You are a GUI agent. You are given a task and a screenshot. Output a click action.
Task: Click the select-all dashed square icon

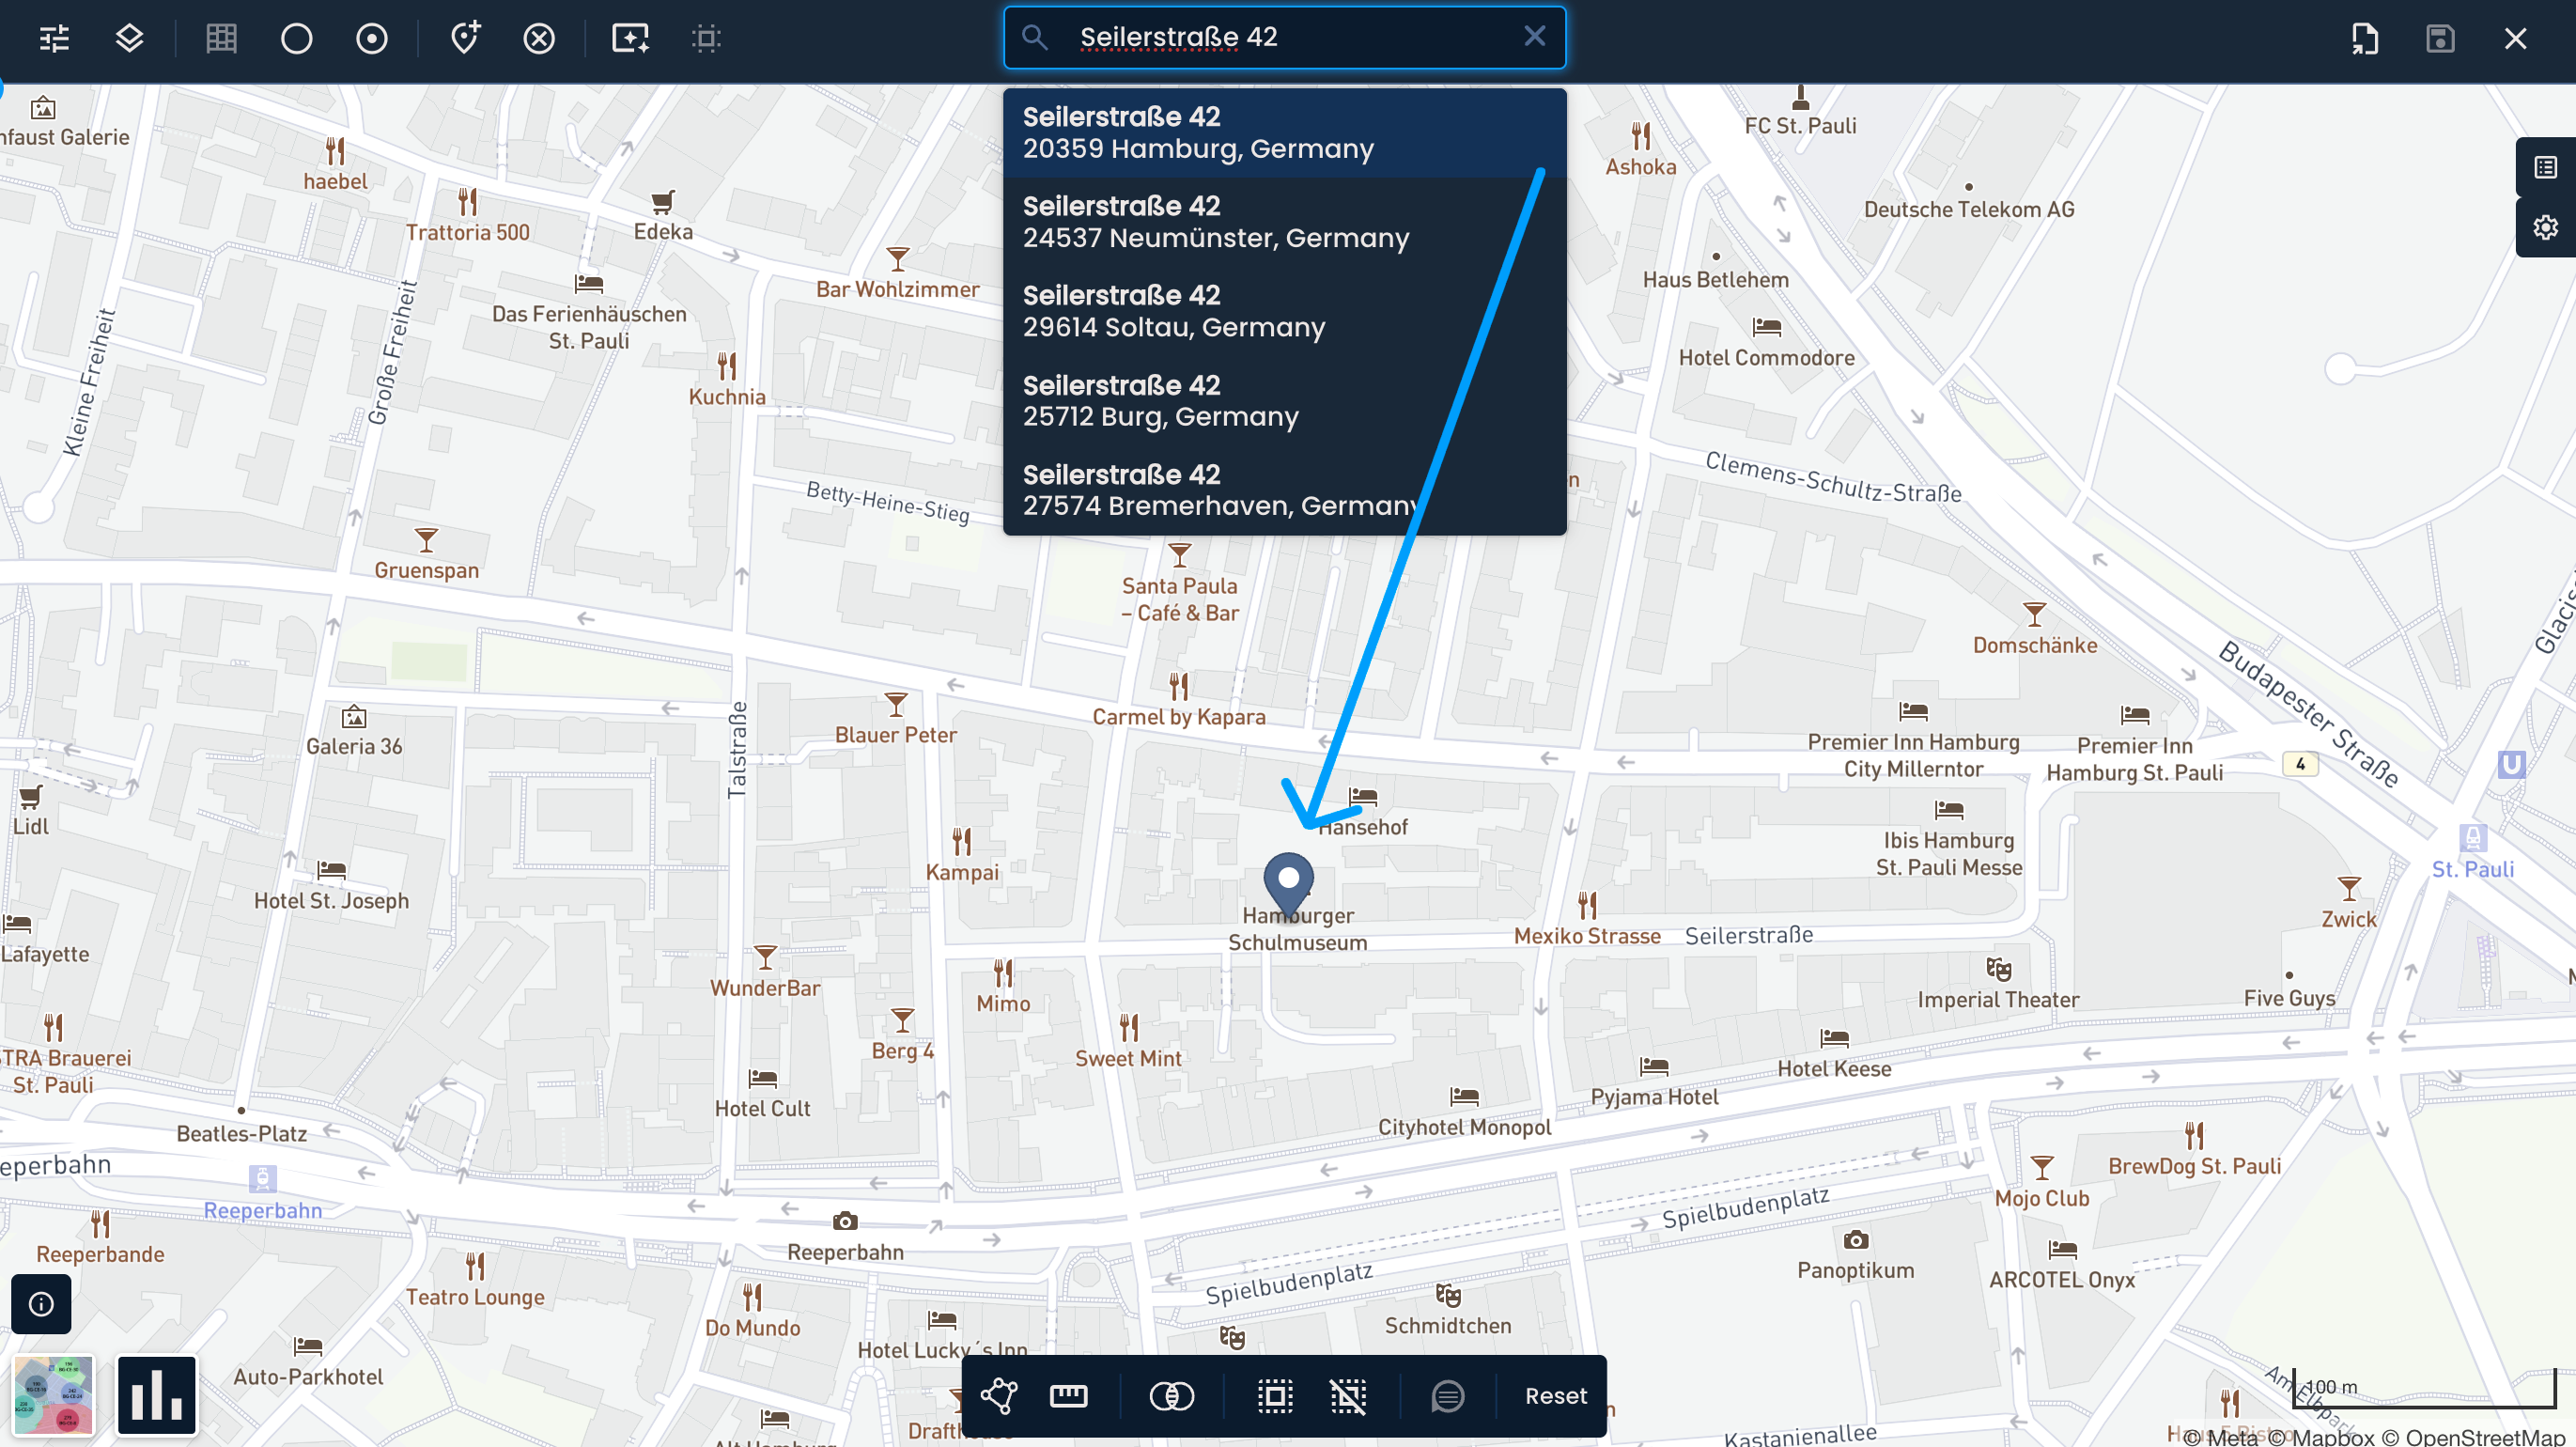click(x=1274, y=1395)
